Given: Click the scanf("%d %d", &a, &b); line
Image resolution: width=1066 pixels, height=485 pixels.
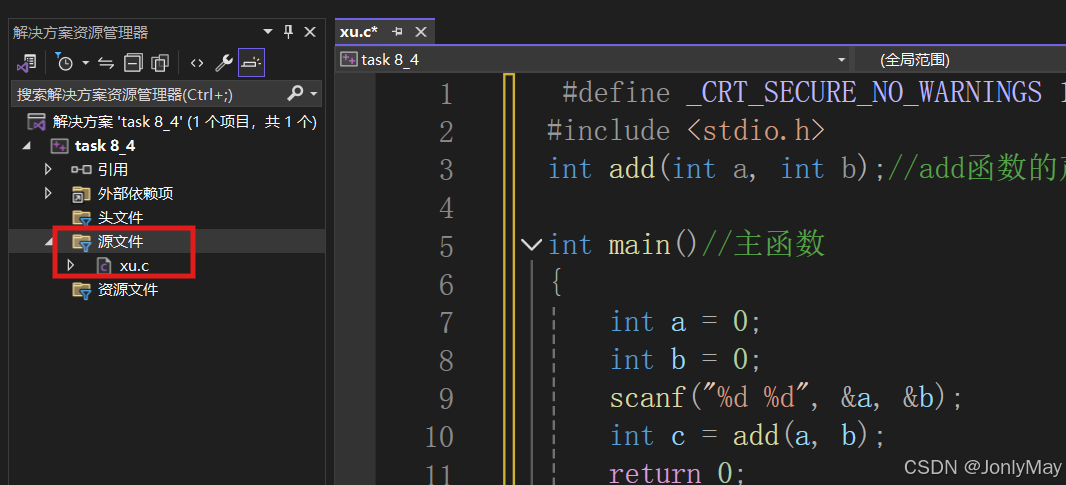Looking at the screenshot, I should pos(787,398).
